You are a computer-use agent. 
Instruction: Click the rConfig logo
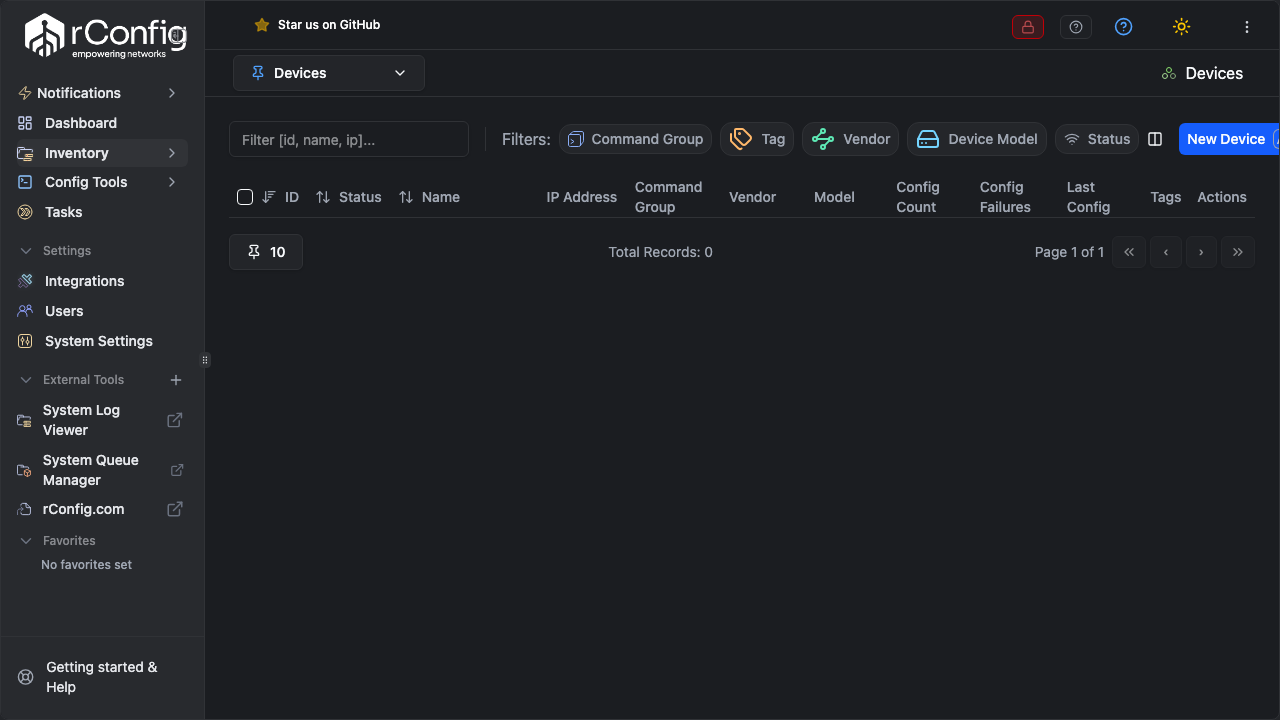[105, 36]
